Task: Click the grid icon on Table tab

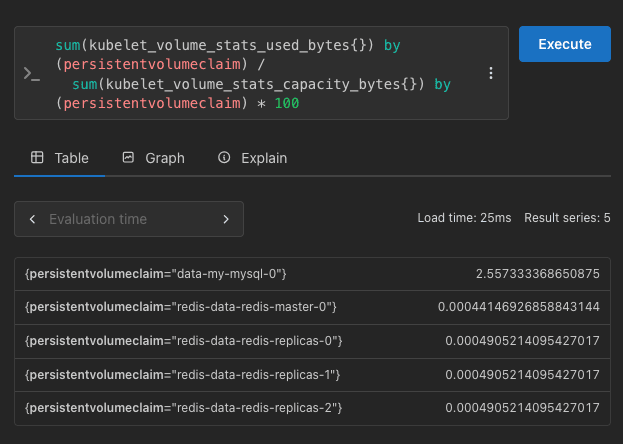Action: 37,158
